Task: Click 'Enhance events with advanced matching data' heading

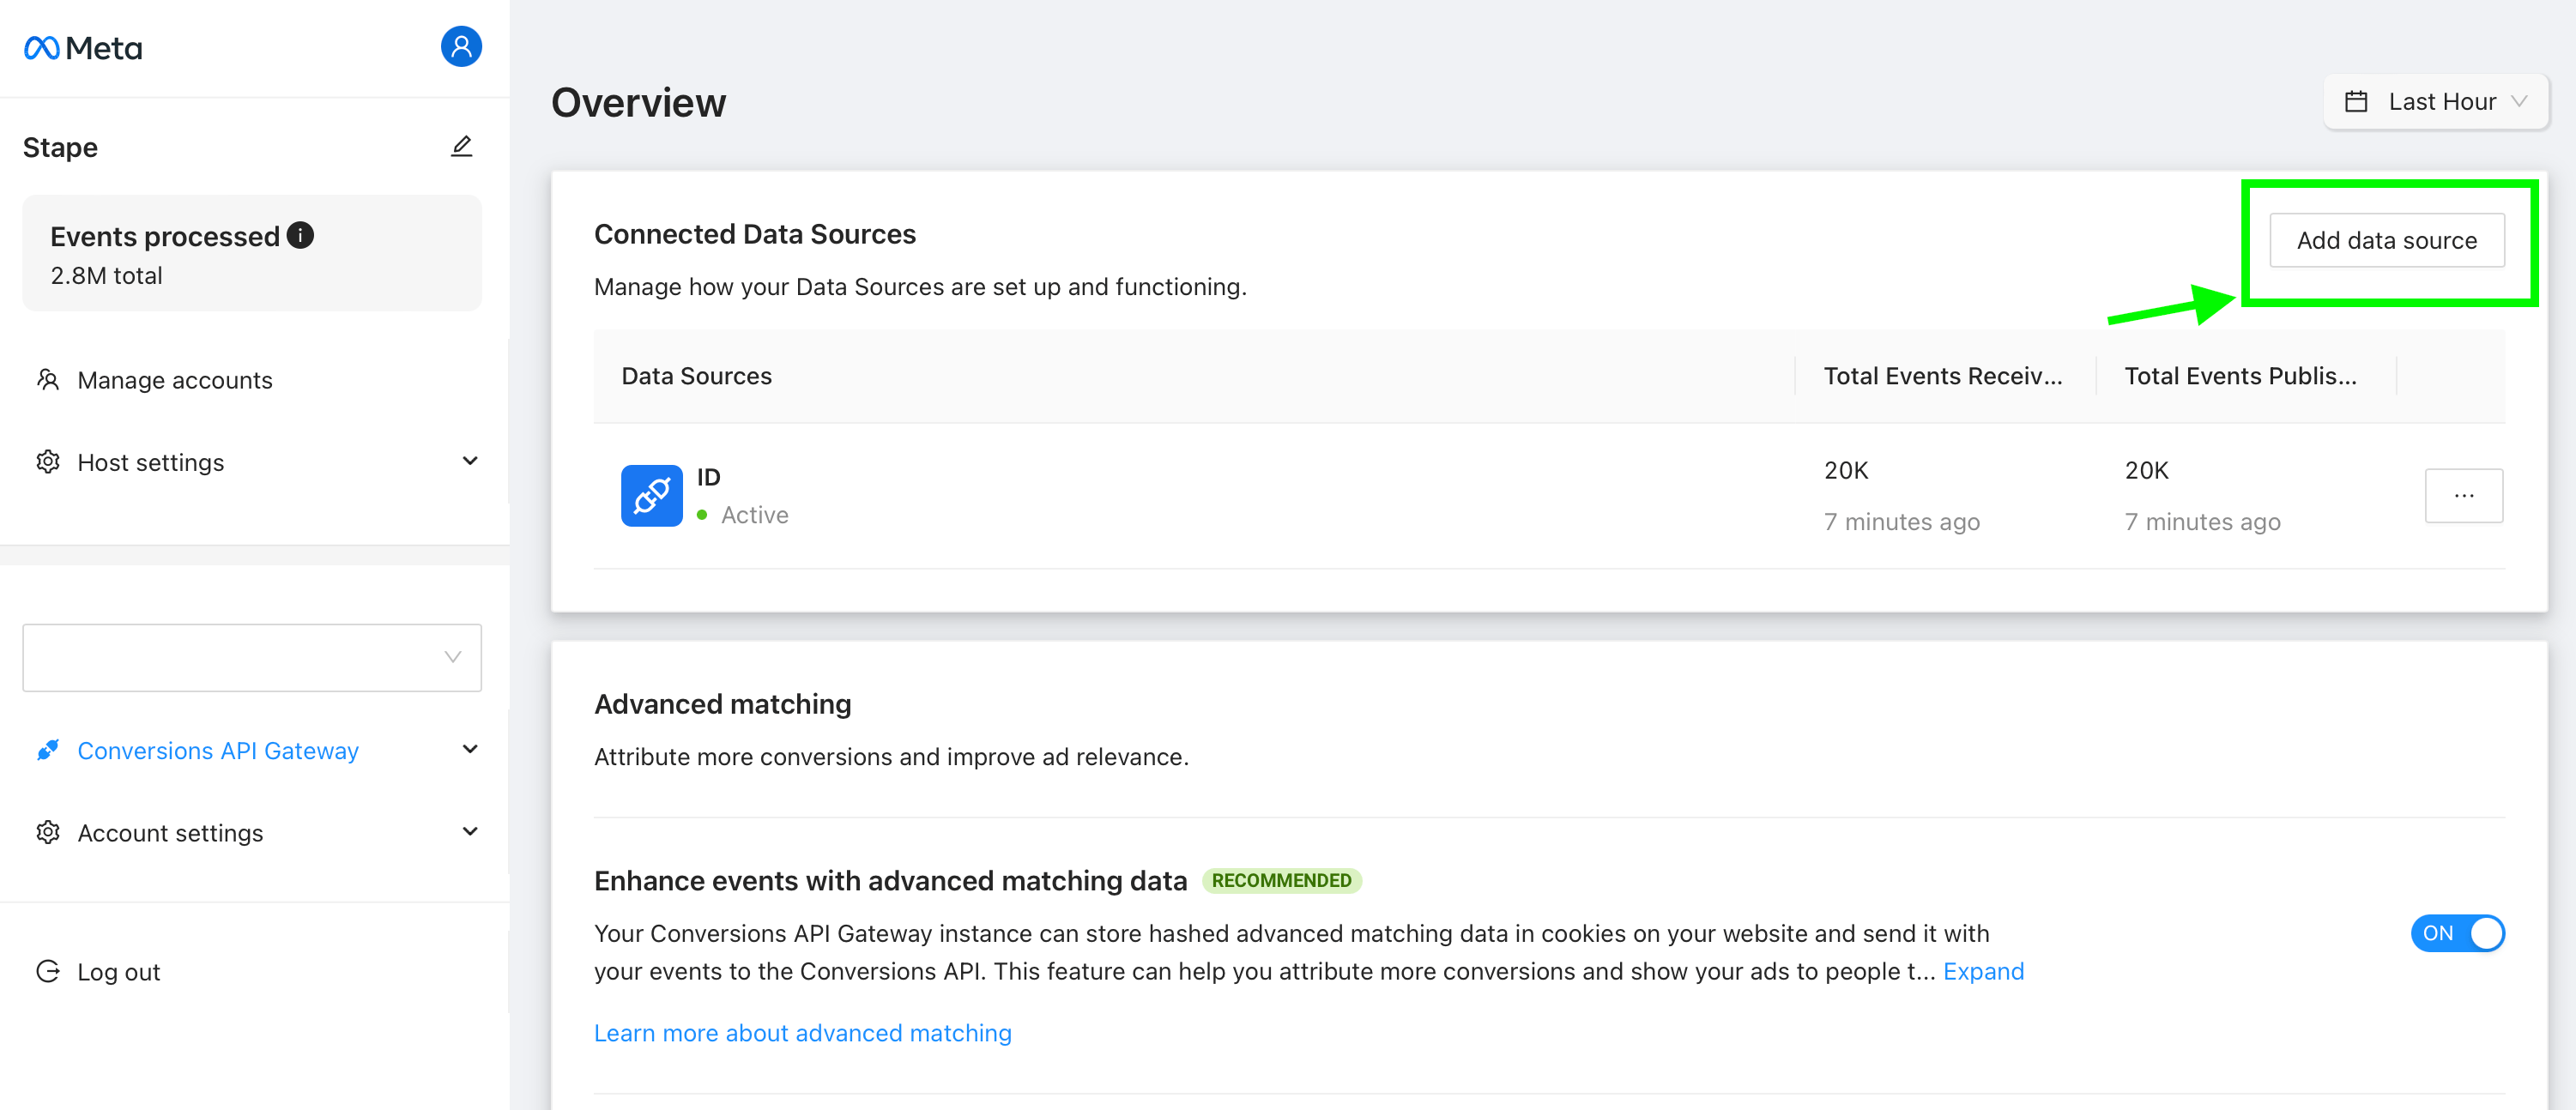Action: click(891, 881)
